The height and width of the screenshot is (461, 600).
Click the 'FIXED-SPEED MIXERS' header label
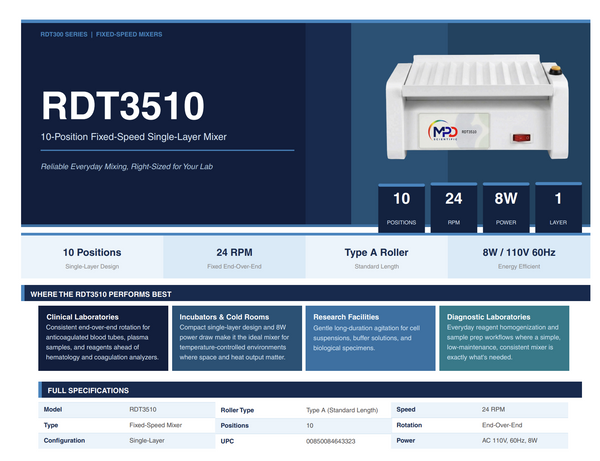tap(129, 34)
